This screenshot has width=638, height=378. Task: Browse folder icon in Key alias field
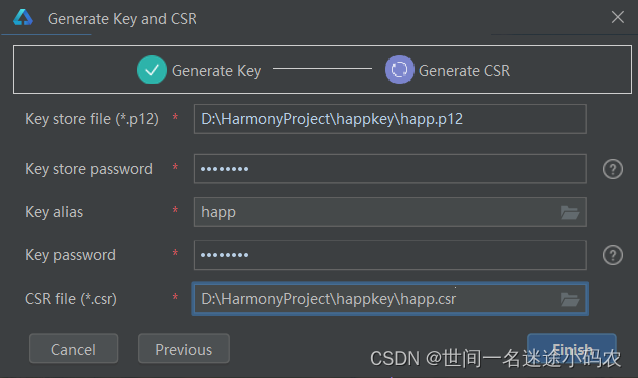tap(570, 212)
